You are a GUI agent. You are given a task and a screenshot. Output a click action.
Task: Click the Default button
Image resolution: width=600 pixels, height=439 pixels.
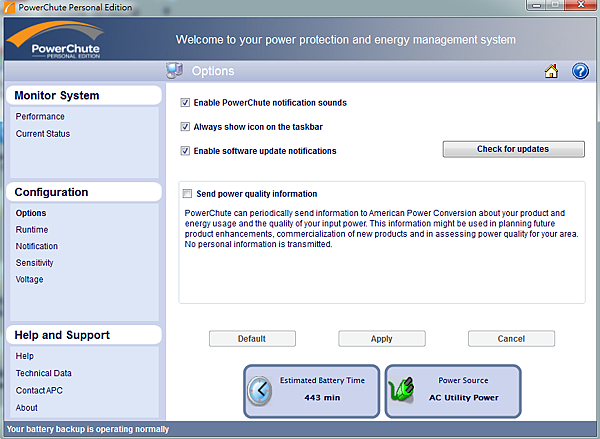click(252, 339)
